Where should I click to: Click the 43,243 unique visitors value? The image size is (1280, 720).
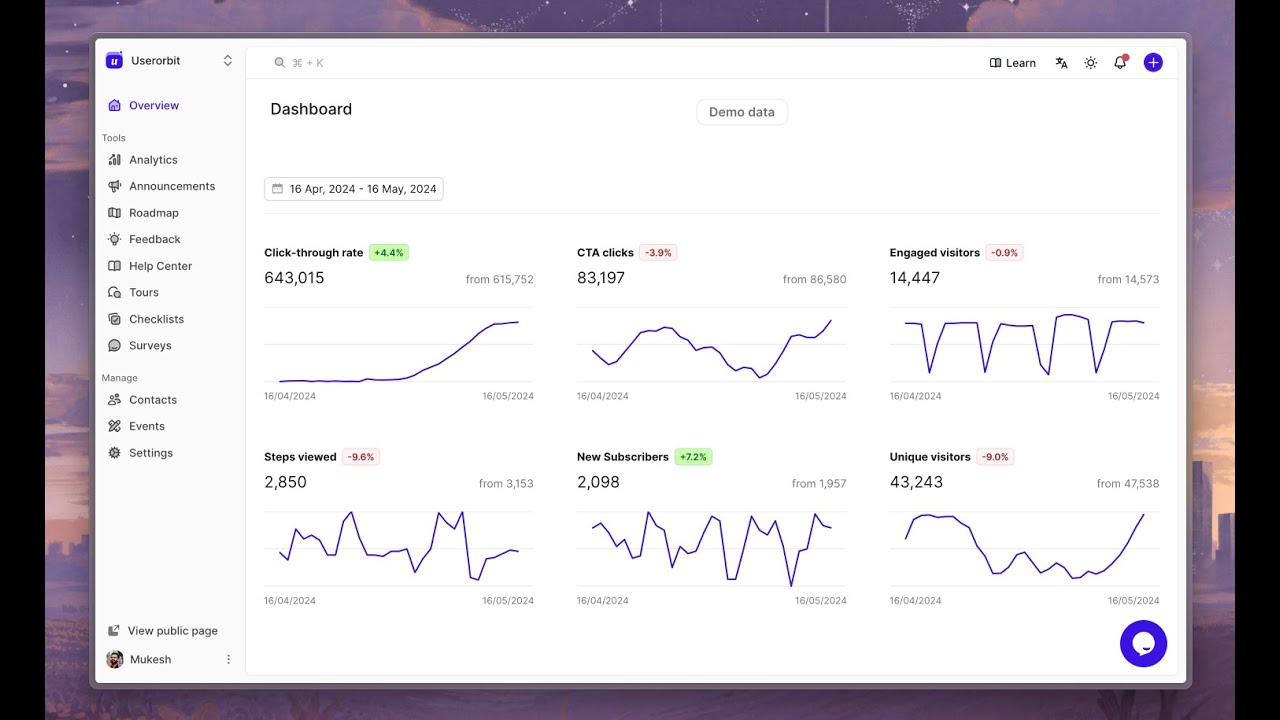click(x=916, y=482)
